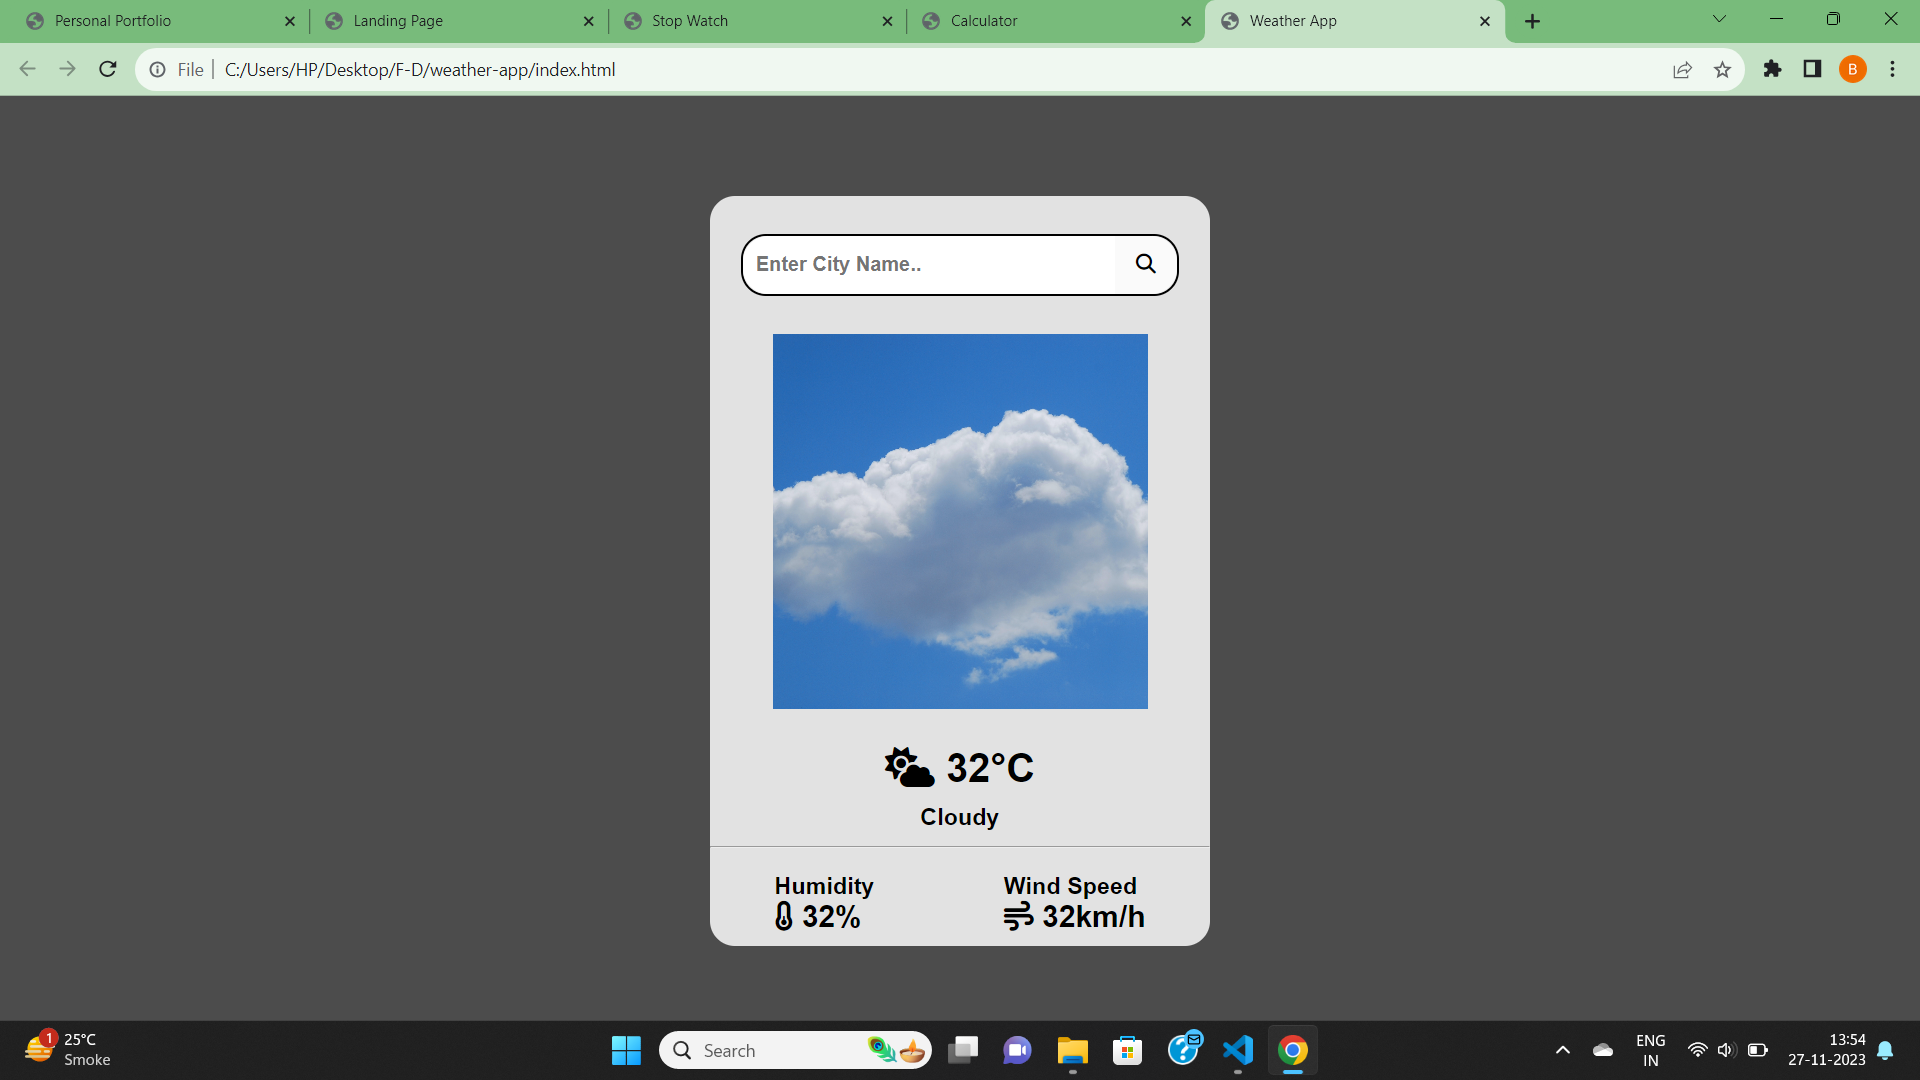1920x1080 pixels.
Task: Open Chrome three-dot menu
Action: tap(1892, 69)
